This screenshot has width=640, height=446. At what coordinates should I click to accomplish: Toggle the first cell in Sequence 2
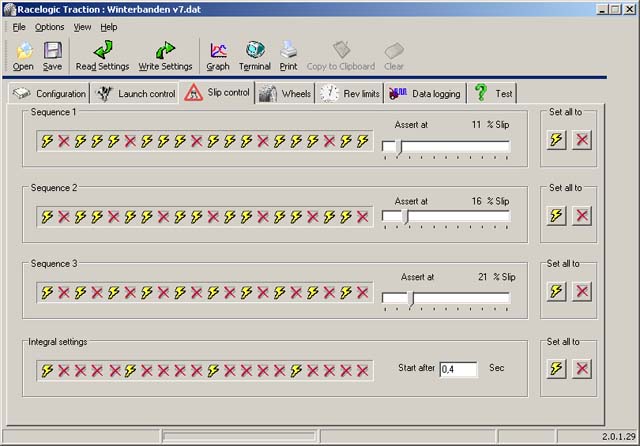click(47, 217)
